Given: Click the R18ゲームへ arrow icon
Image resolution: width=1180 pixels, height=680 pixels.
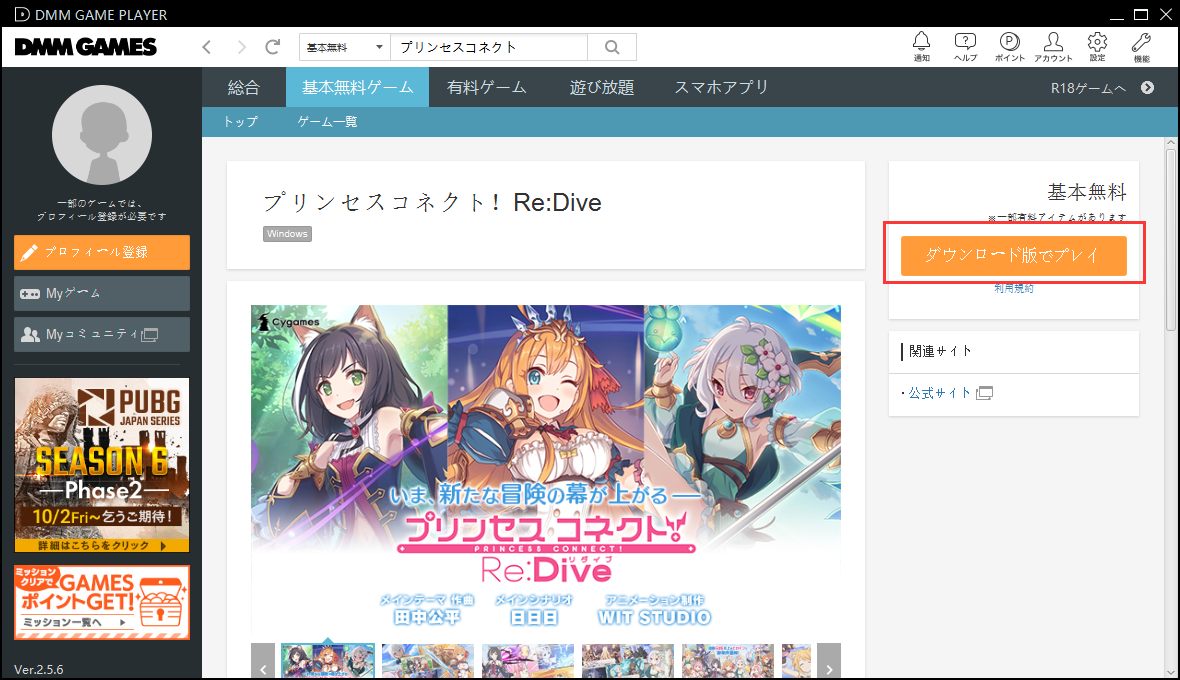Looking at the screenshot, I should 1147,87.
